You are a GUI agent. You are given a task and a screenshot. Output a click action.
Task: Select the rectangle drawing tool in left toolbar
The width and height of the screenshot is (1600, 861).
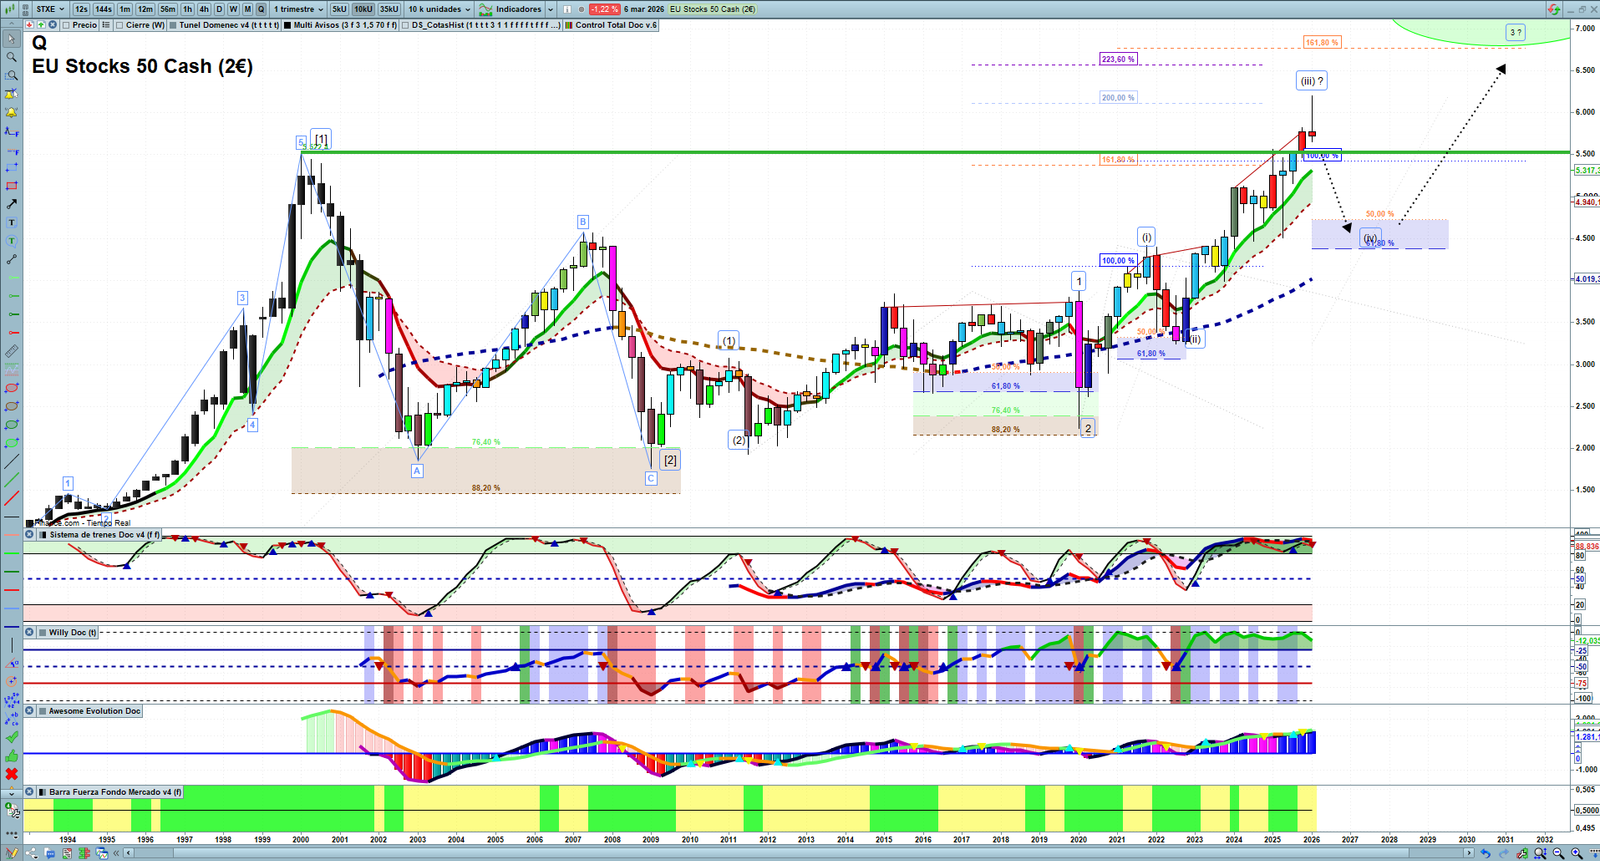point(11,186)
